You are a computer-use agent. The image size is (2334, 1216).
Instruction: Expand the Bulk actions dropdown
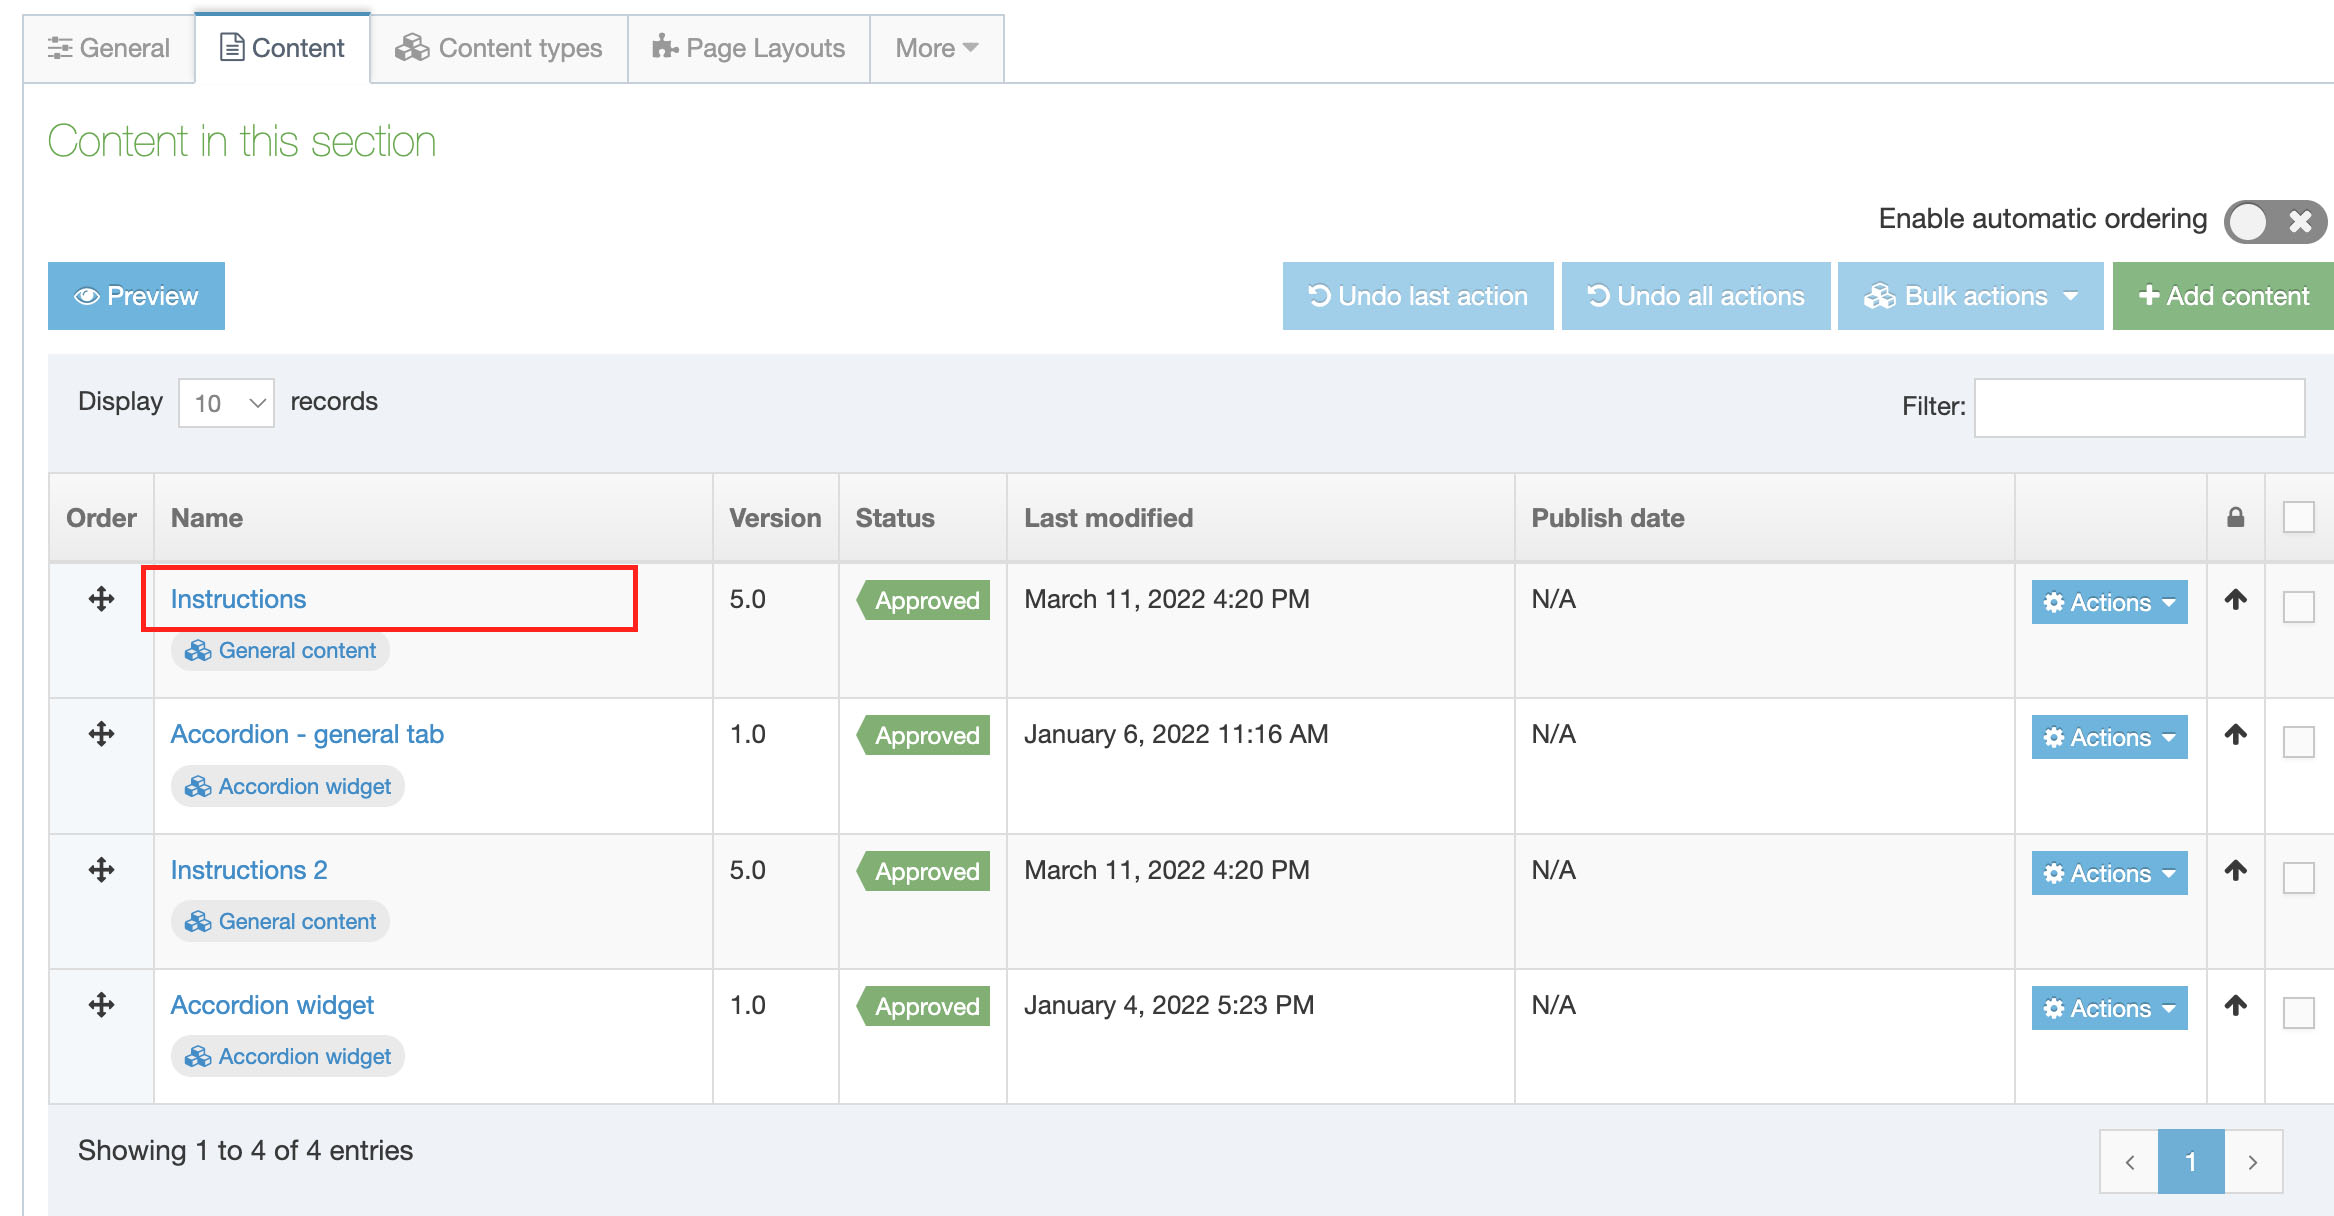[1970, 296]
